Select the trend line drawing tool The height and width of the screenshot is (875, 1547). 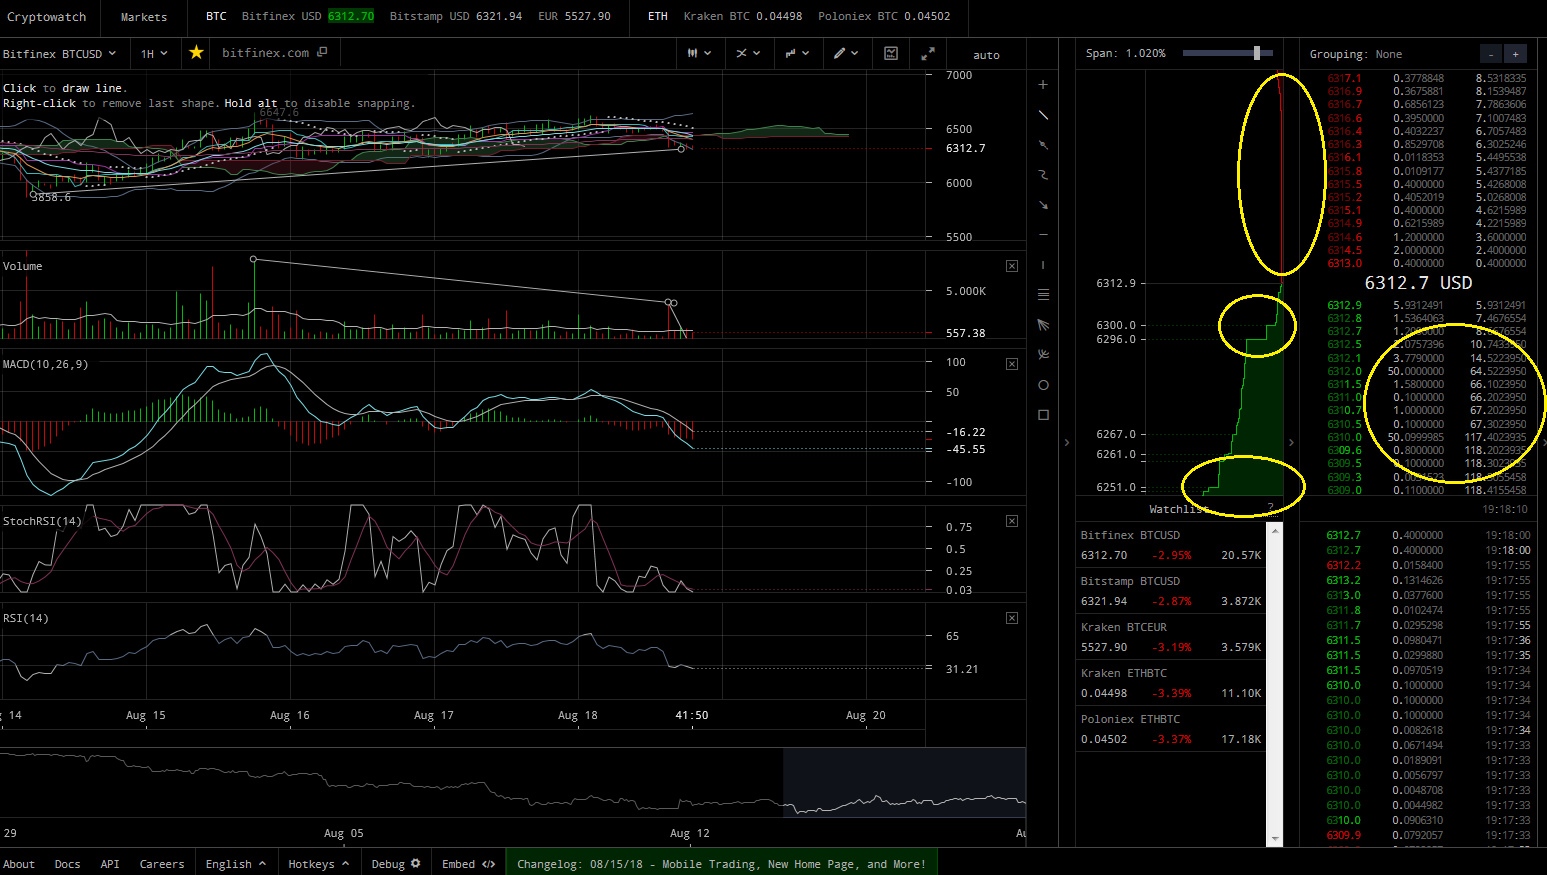coord(1043,115)
